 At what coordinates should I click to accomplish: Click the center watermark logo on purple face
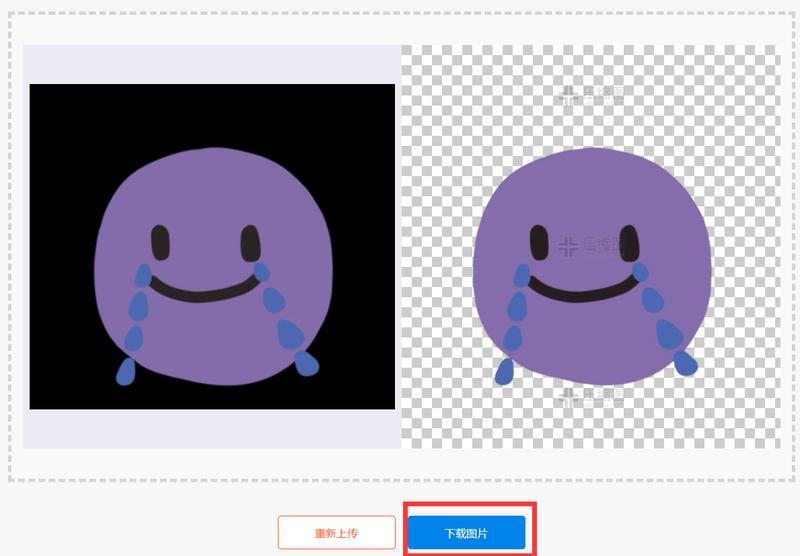tap(590, 245)
